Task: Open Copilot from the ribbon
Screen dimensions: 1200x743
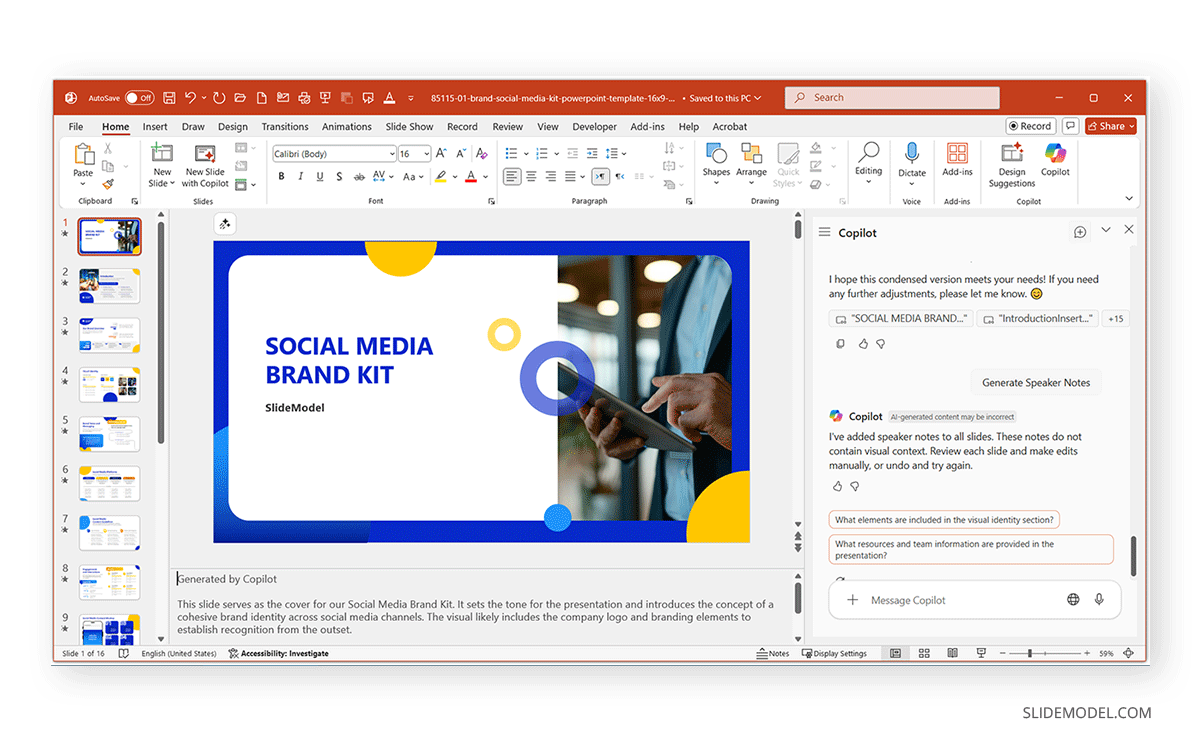Action: click(x=1055, y=154)
